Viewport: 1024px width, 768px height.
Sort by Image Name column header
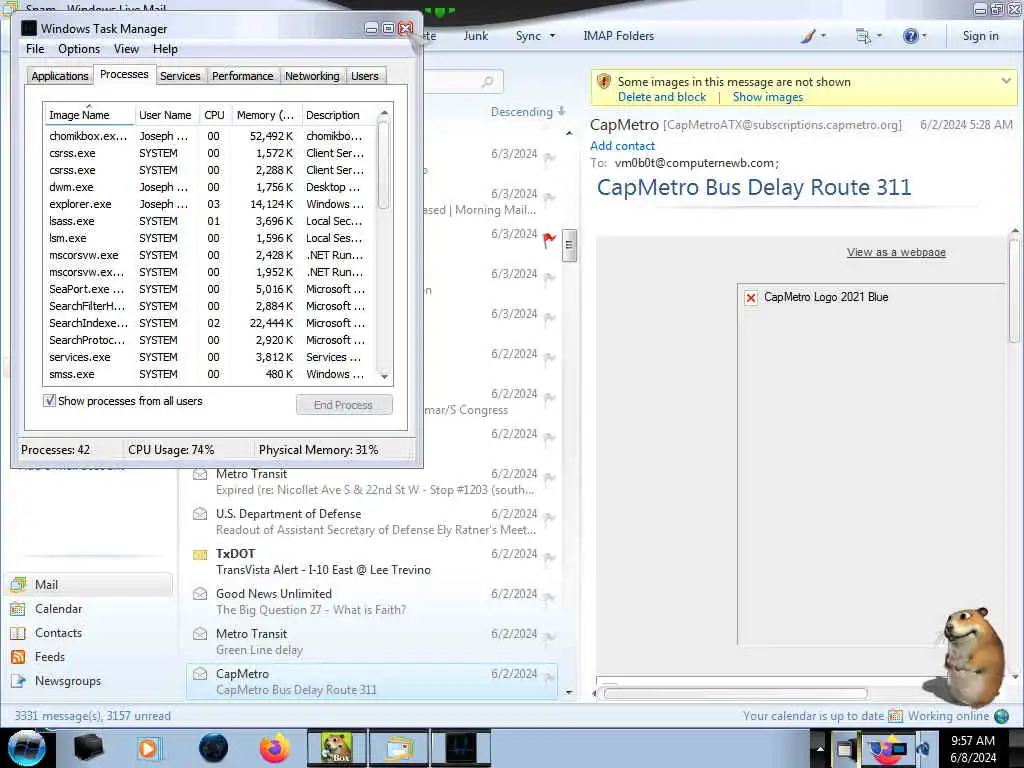point(89,115)
